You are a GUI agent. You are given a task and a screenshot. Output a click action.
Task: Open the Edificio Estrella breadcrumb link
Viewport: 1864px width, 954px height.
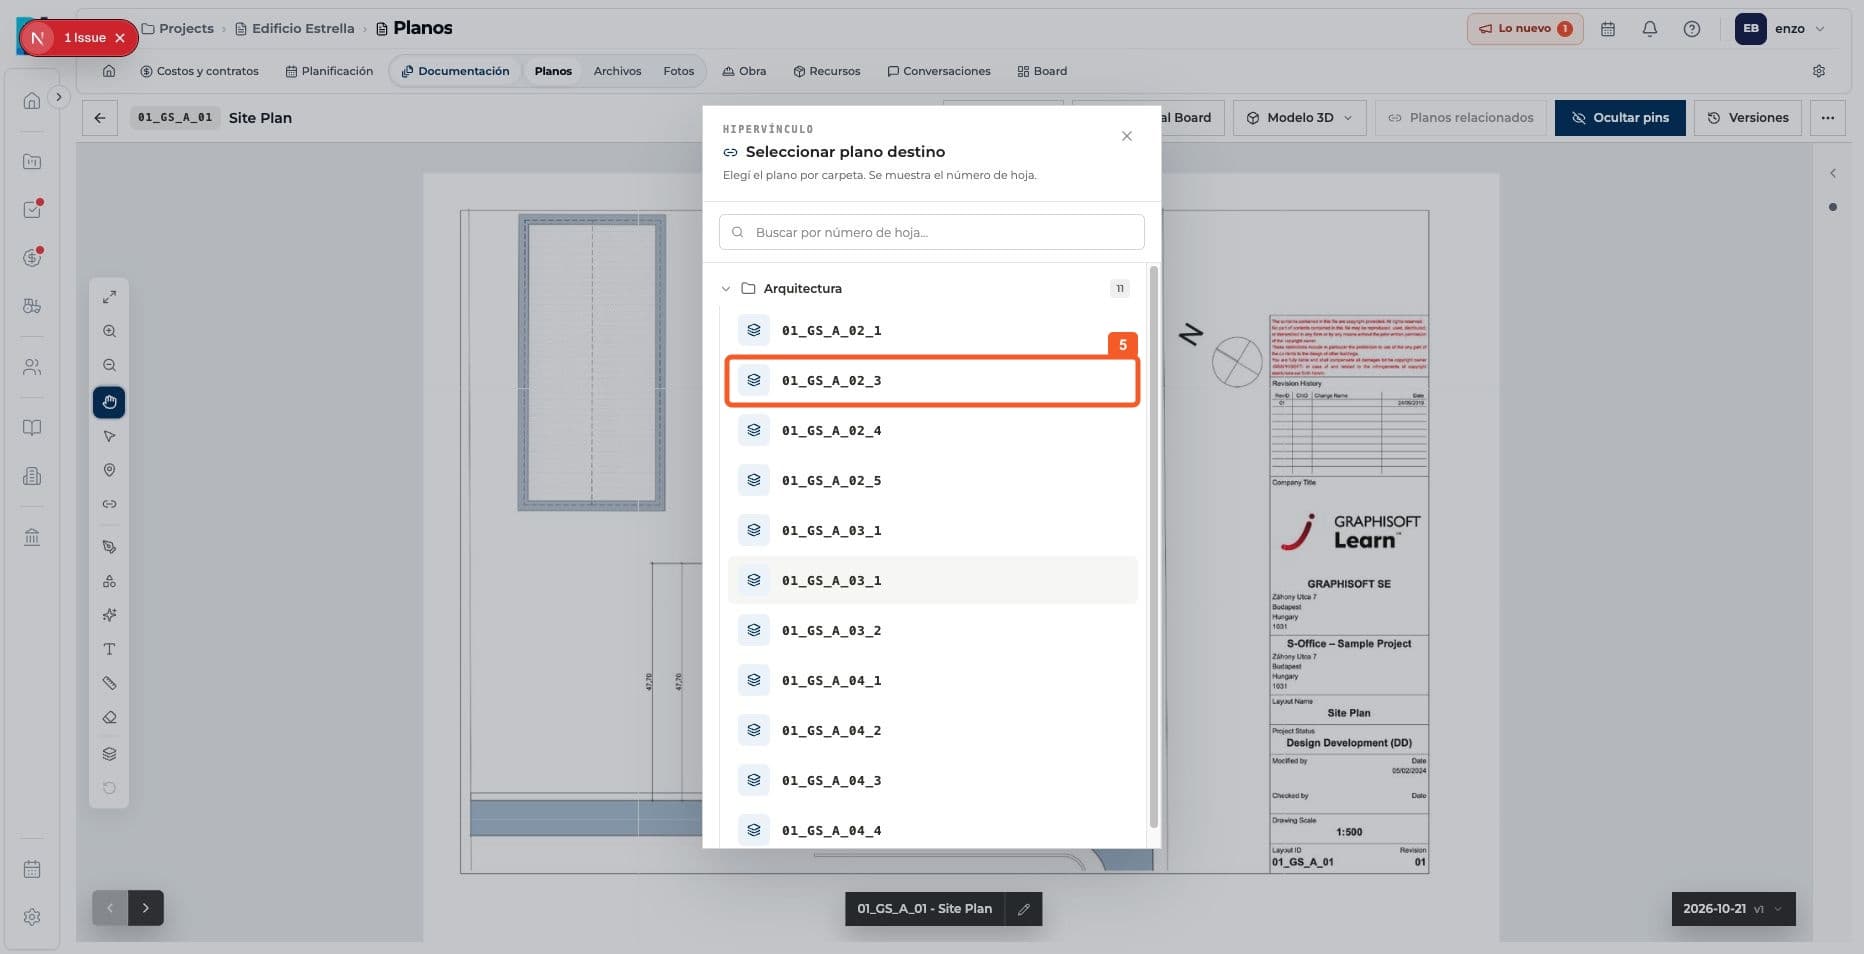294,29
